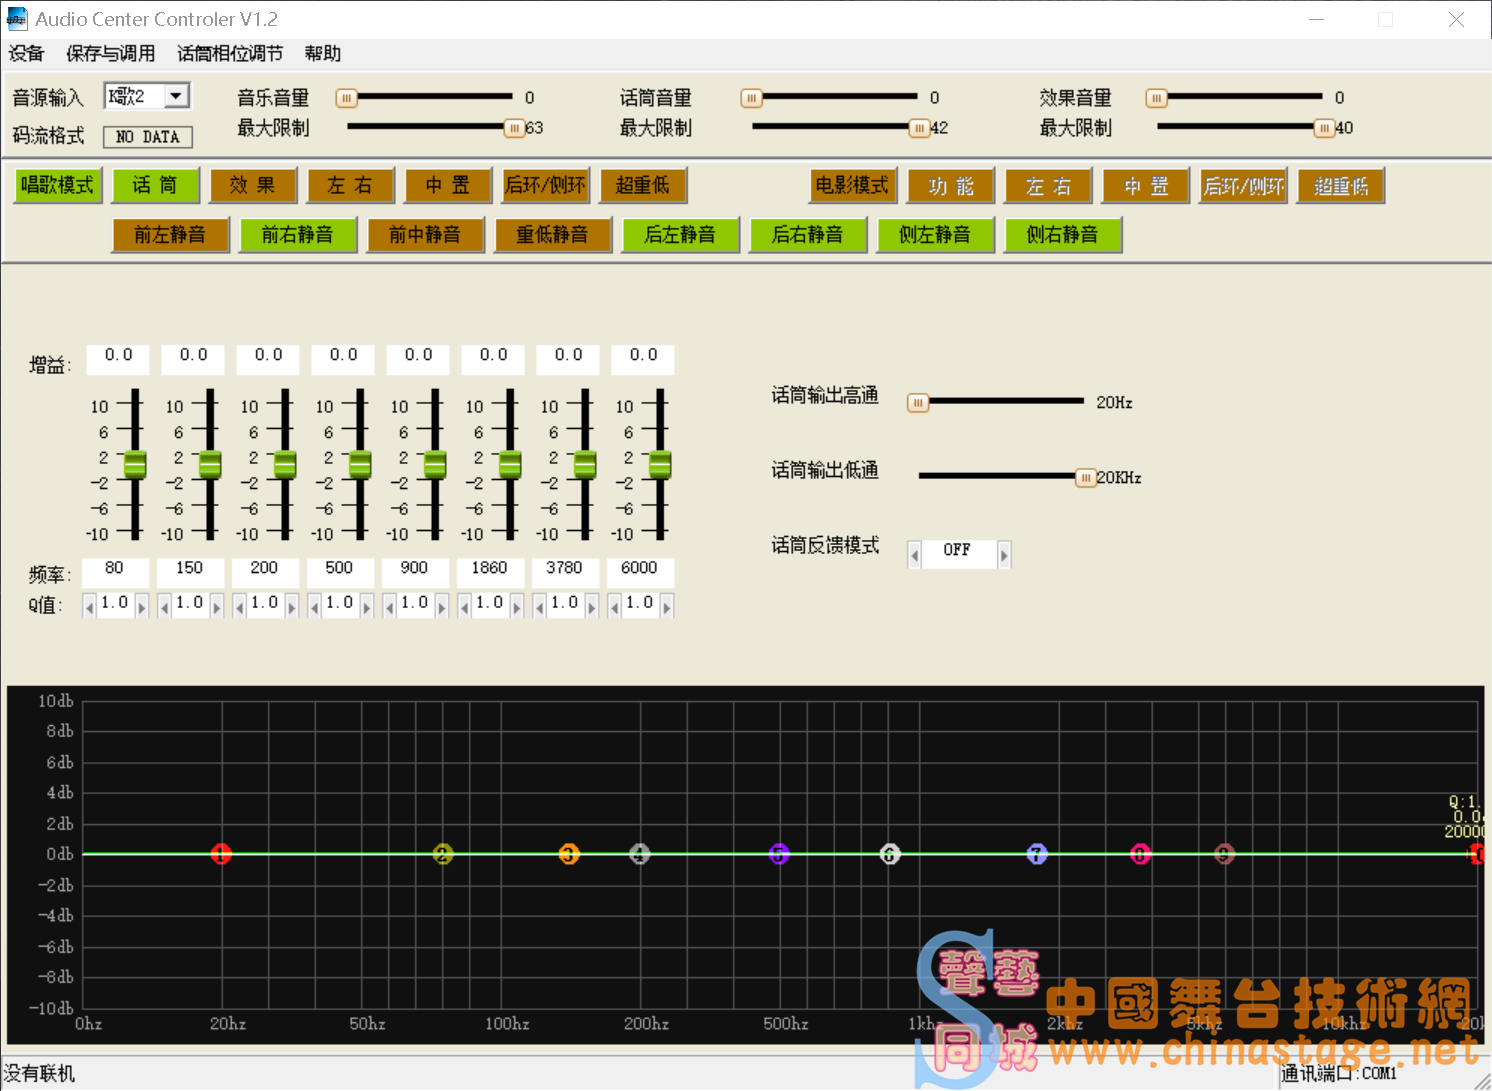
Task: Select EQ point 5 on the curve
Action: (x=779, y=854)
